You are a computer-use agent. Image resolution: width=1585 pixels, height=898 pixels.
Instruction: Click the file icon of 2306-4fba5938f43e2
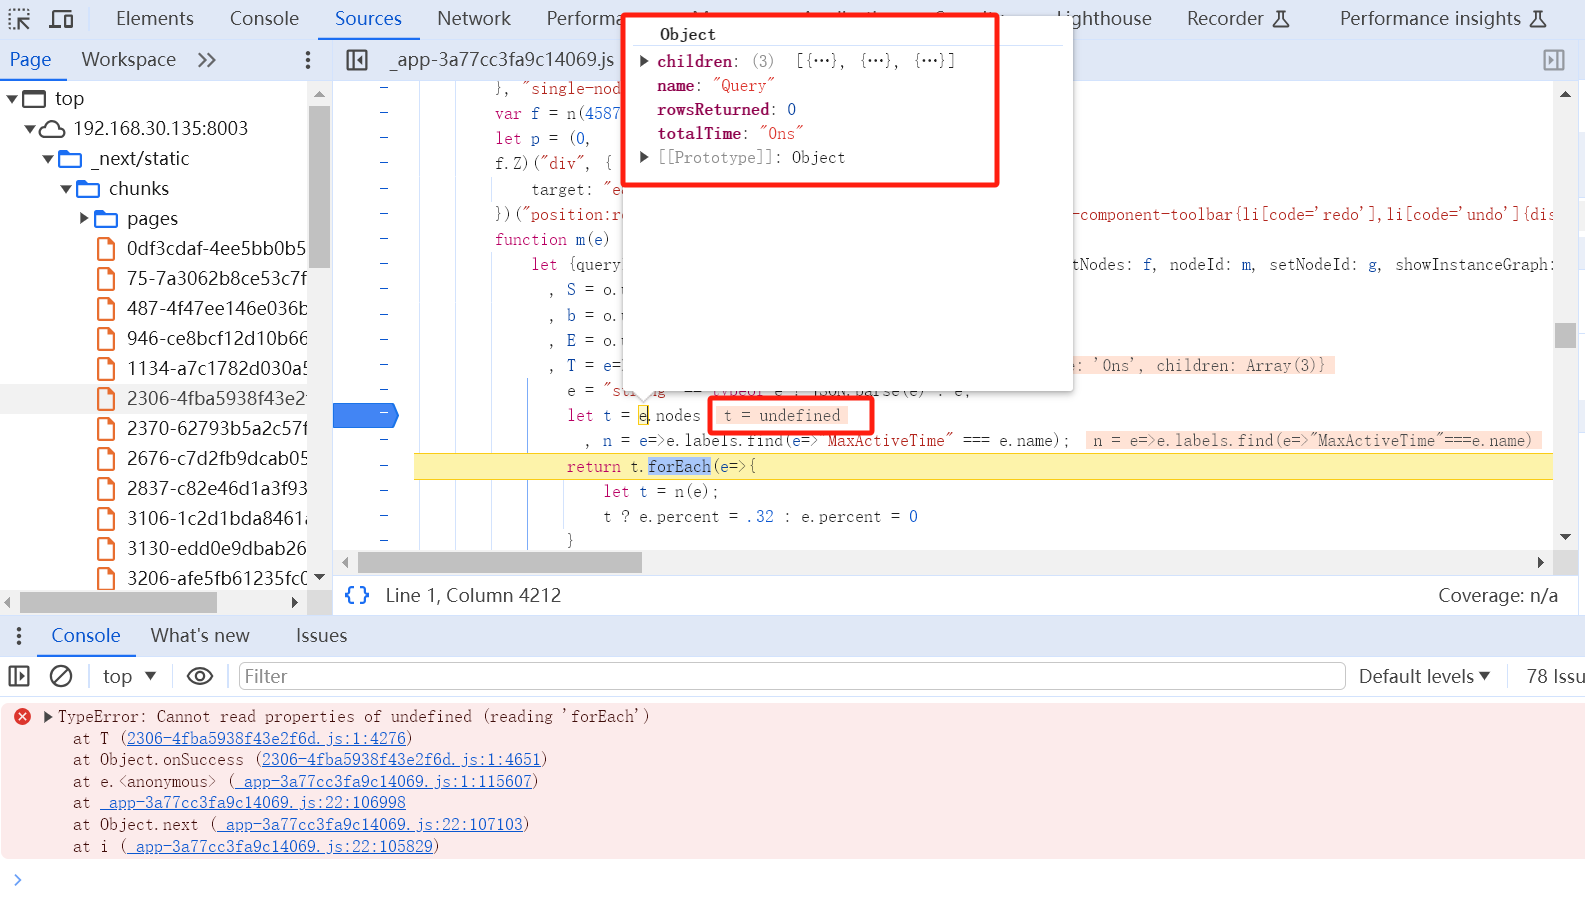tap(106, 398)
